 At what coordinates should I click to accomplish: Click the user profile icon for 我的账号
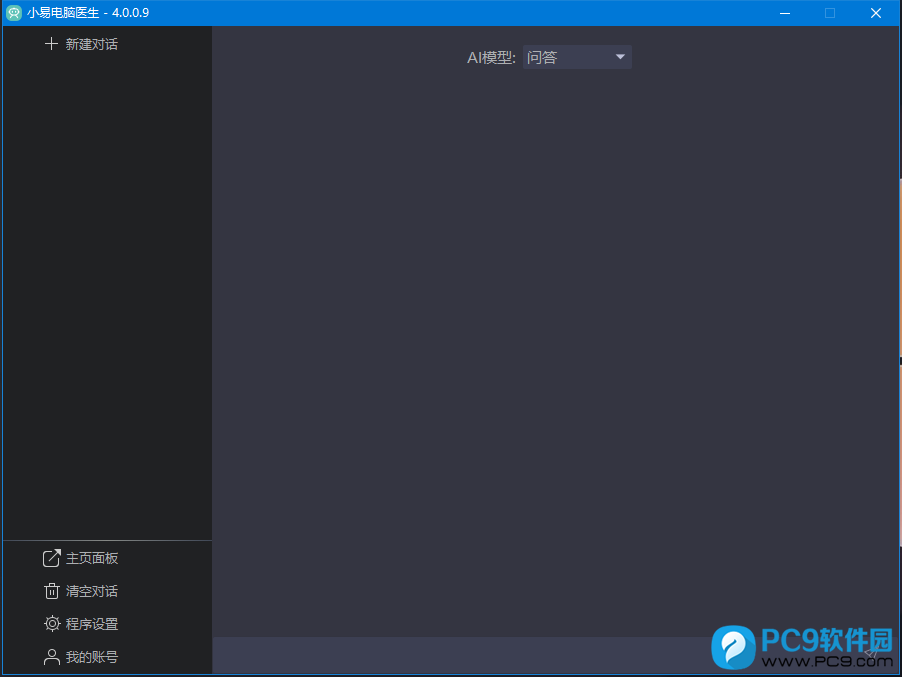[x=52, y=657]
